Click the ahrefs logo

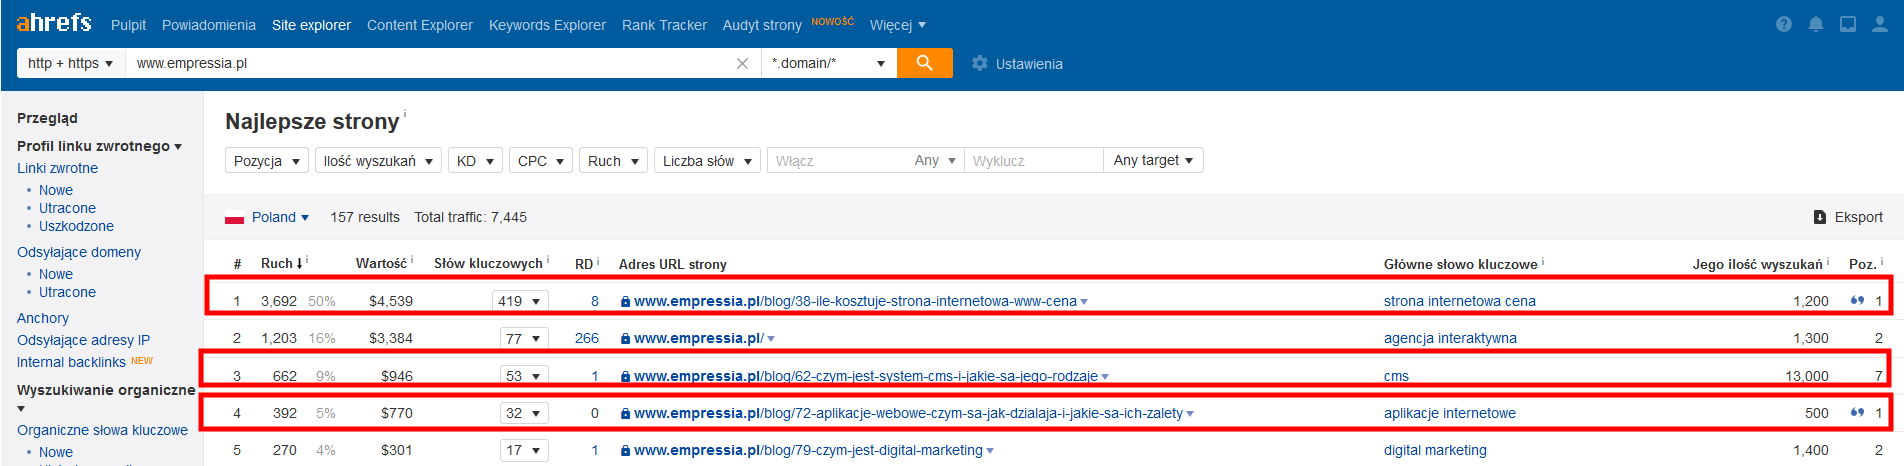coord(54,22)
